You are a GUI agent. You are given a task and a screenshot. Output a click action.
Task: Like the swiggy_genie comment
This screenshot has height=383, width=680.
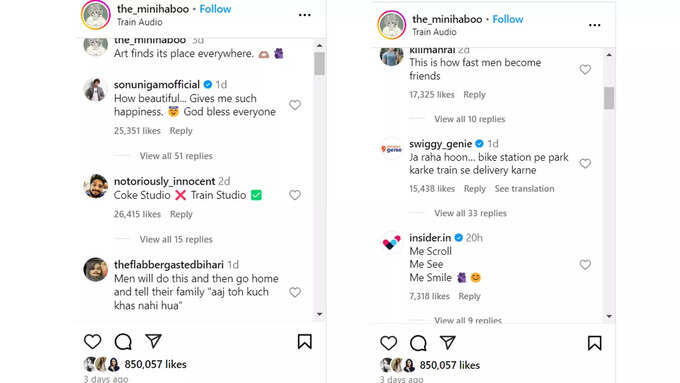click(x=585, y=164)
